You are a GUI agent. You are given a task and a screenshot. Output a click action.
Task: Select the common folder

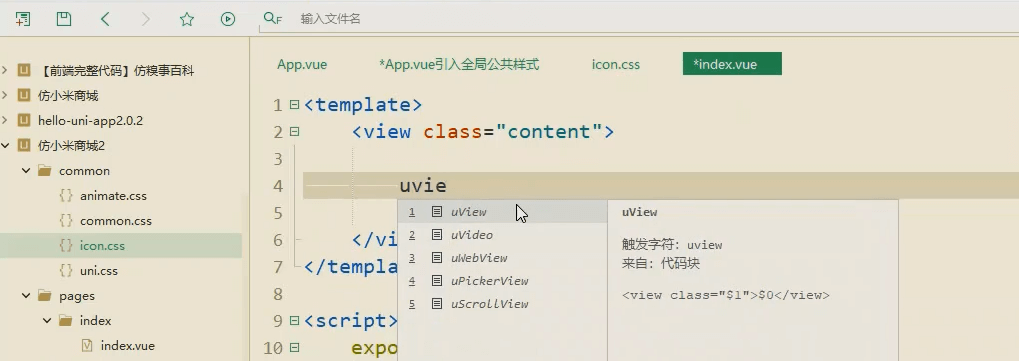click(x=84, y=171)
